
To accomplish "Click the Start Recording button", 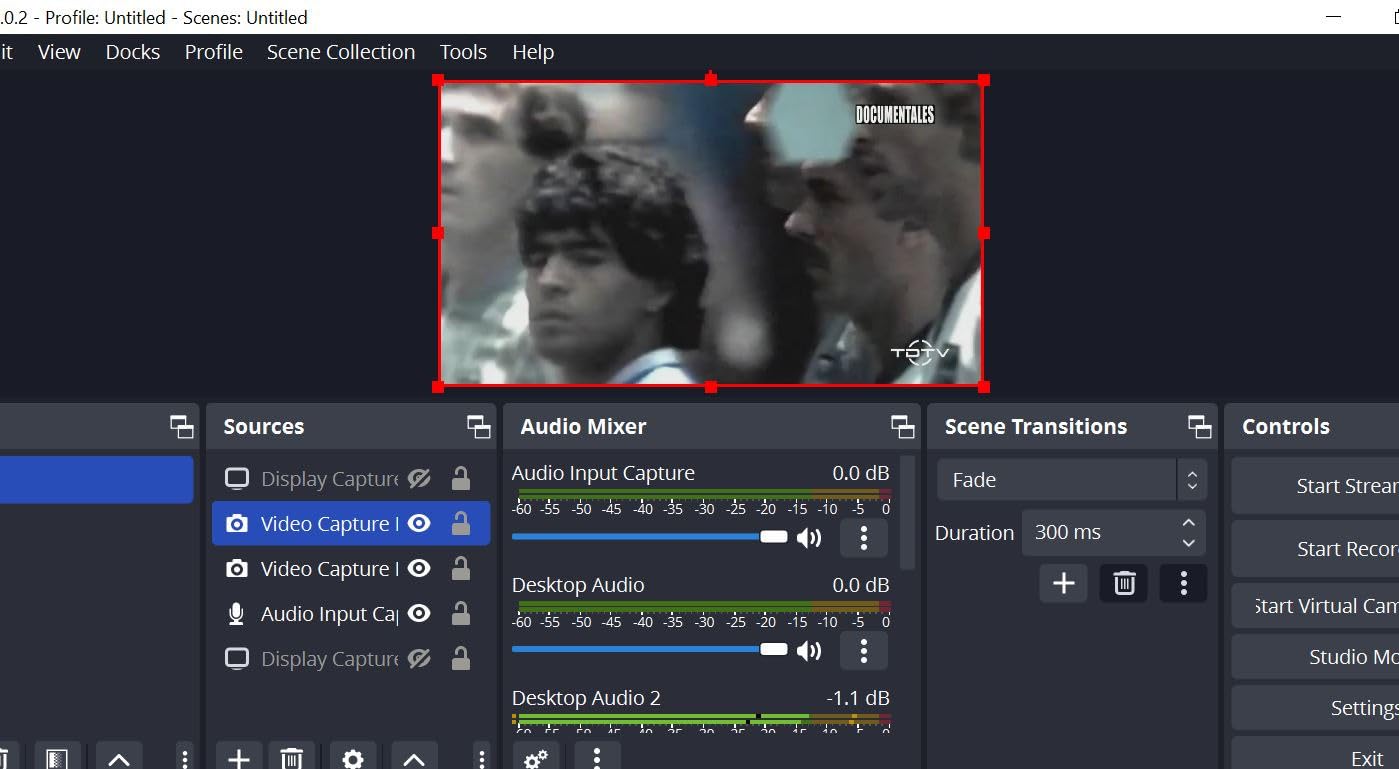I will point(1315,549).
